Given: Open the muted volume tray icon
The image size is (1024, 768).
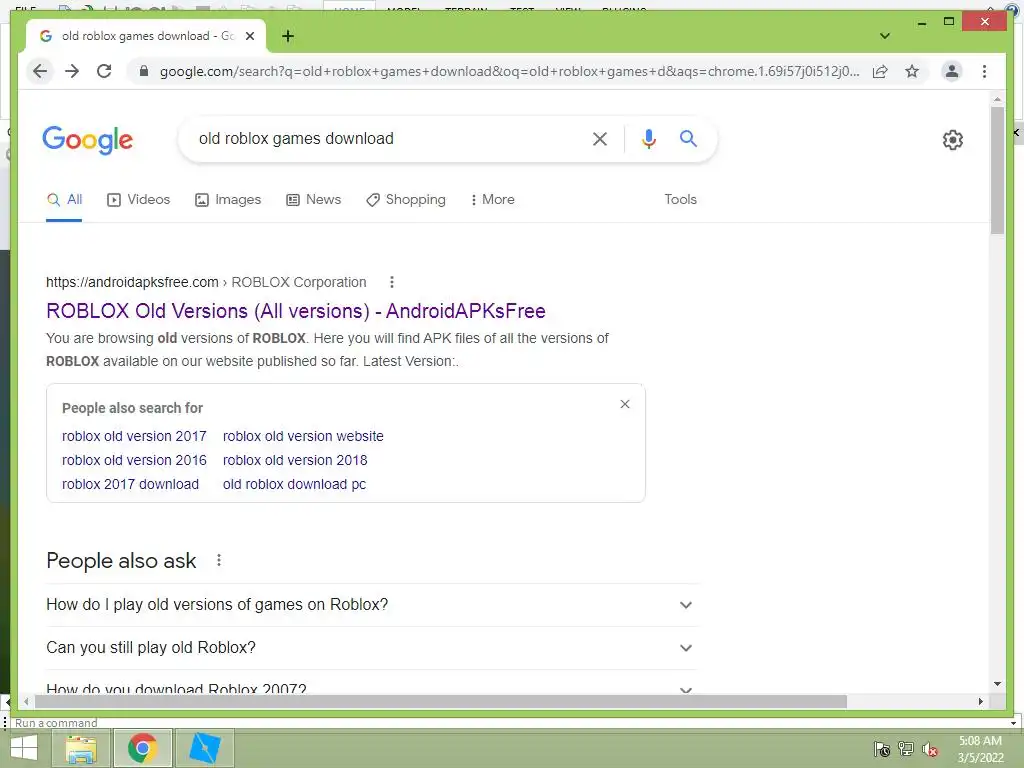Looking at the screenshot, I should point(930,749).
